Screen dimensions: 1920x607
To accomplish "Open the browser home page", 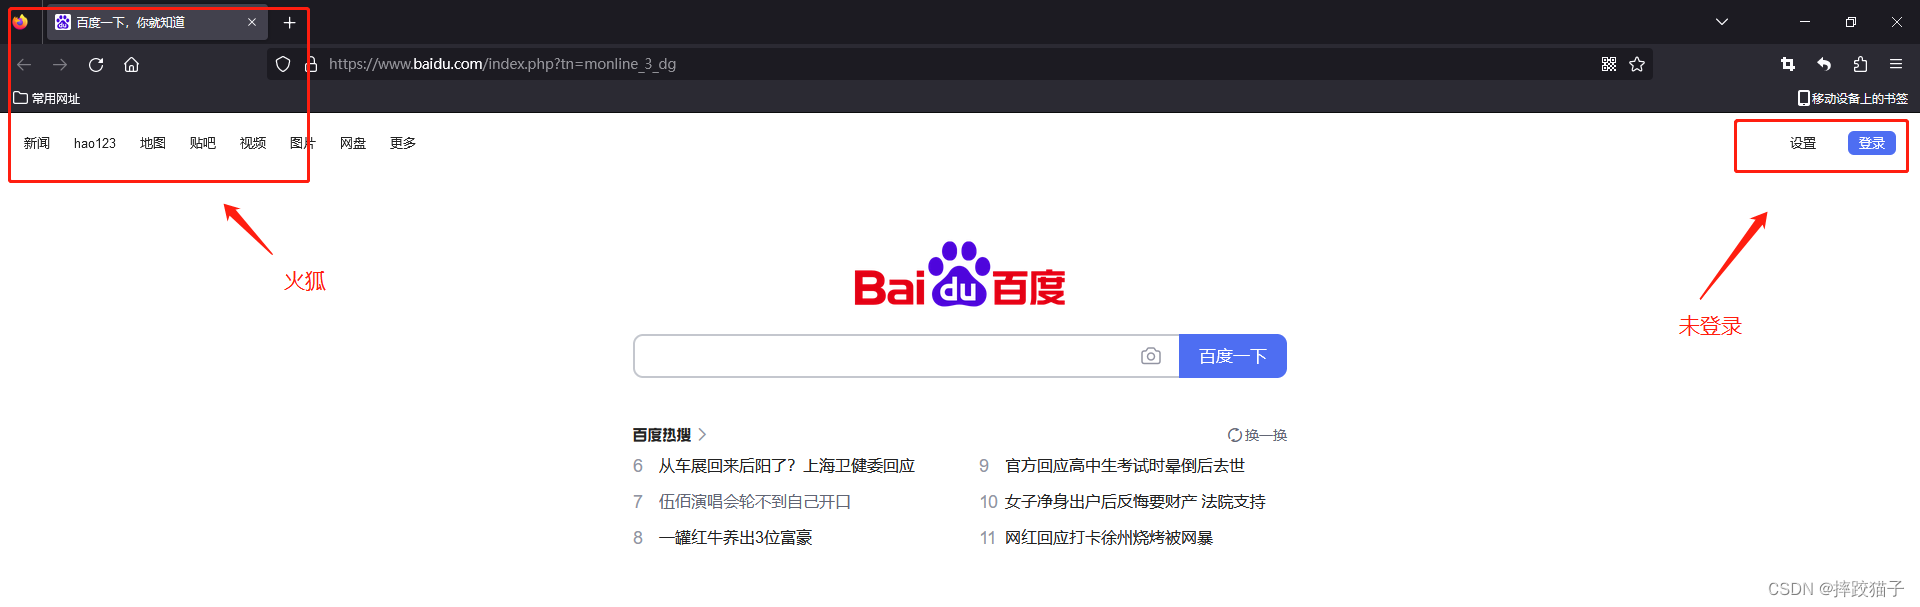I will point(132,64).
